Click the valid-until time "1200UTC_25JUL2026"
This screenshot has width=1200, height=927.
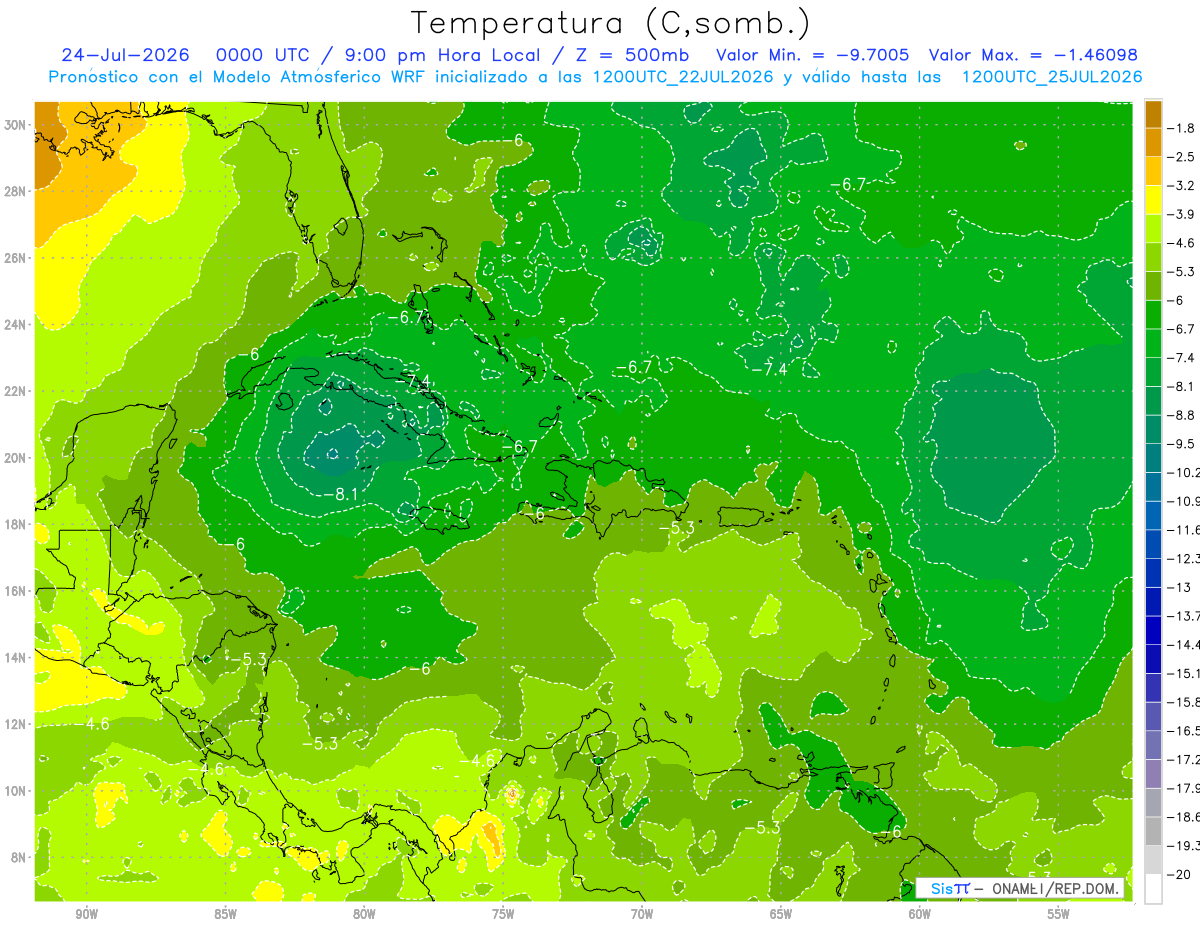click(x=1051, y=76)
